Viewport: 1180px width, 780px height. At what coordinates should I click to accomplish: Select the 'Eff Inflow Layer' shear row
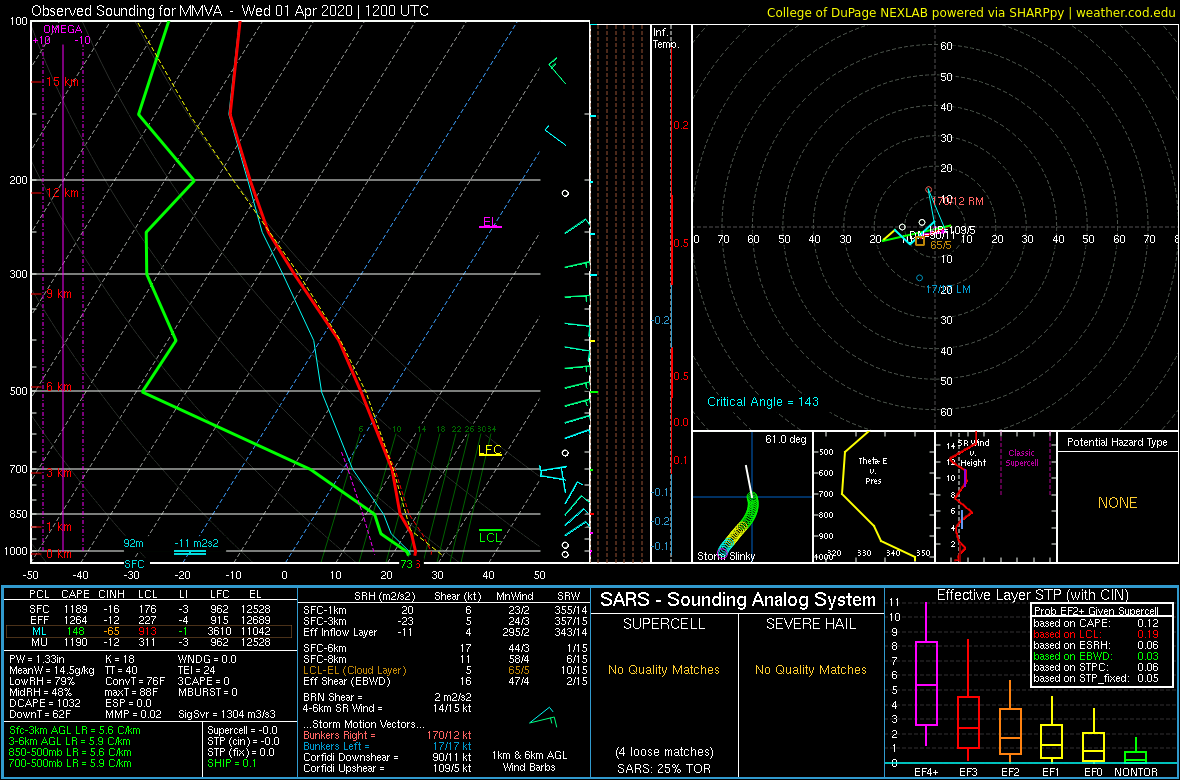[444, 632]
